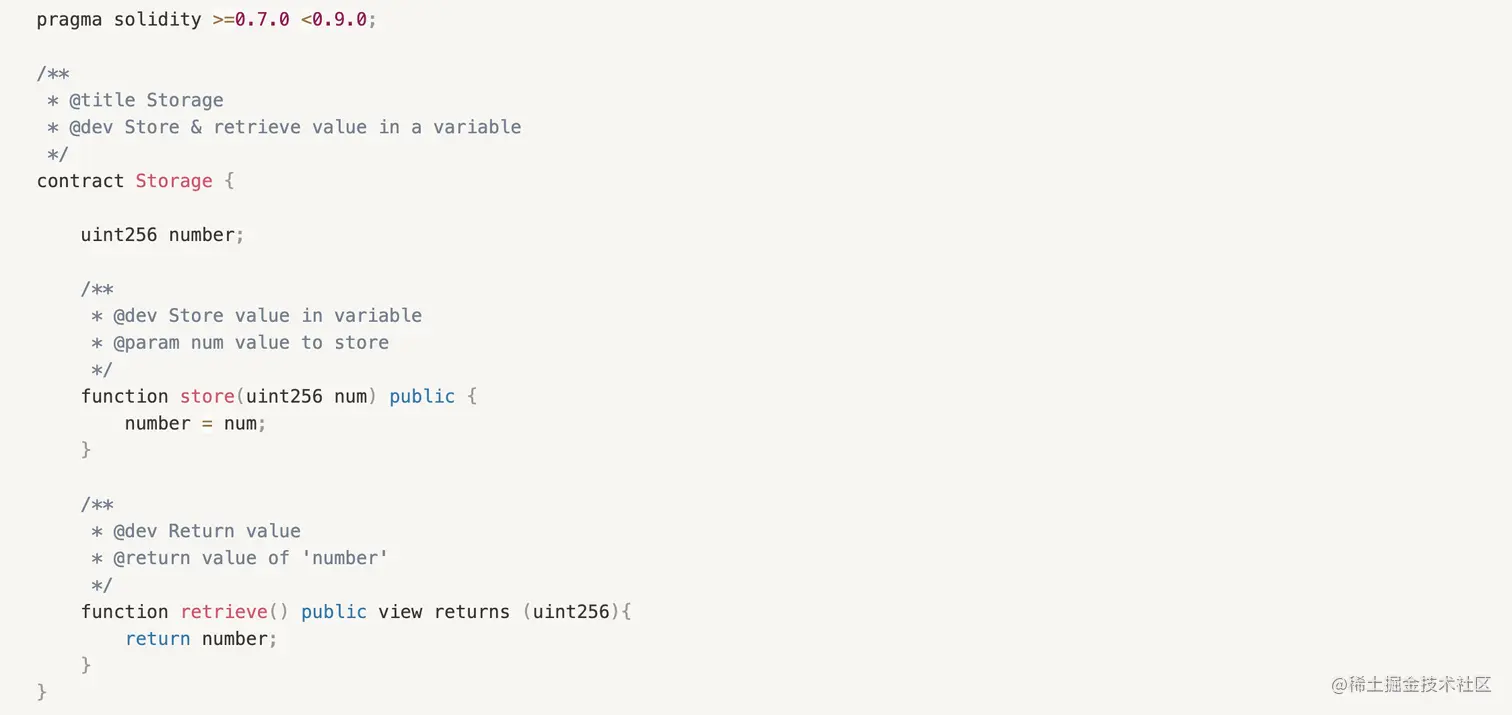Click the view keyword in the retrieve function
The height and width of the screenshot is (715, 1512).
[x=400, y=612]
